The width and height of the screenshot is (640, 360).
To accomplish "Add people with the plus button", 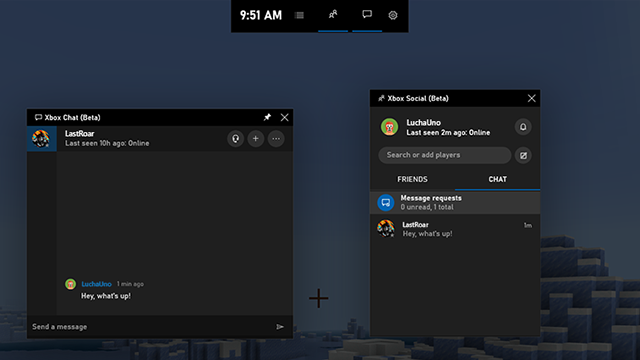I will click(256, 139).
